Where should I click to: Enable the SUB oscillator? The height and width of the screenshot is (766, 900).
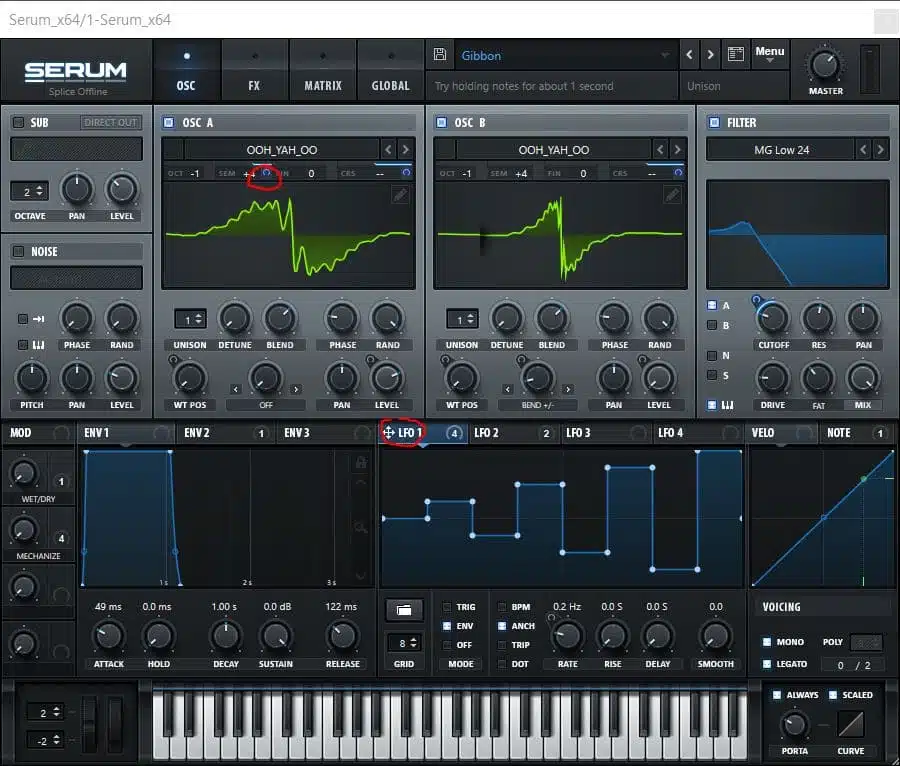[19, 122]
